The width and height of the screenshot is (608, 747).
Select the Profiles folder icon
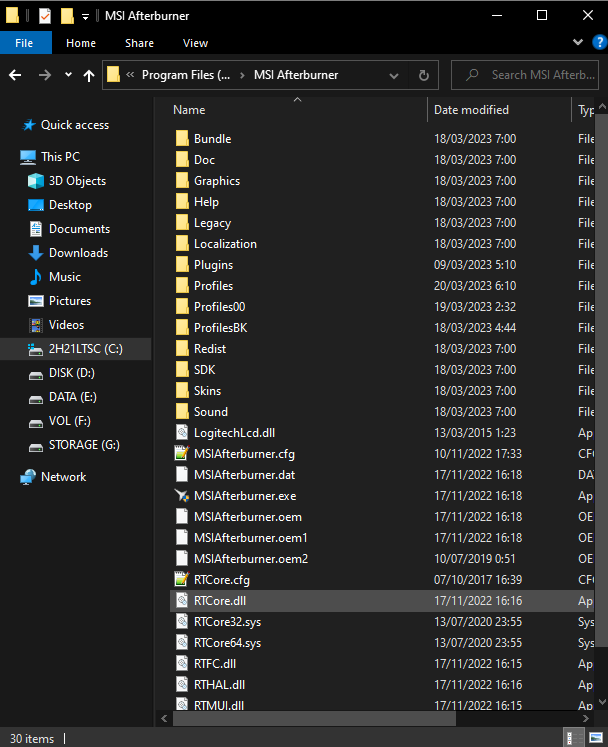click(x=182, y=286)
